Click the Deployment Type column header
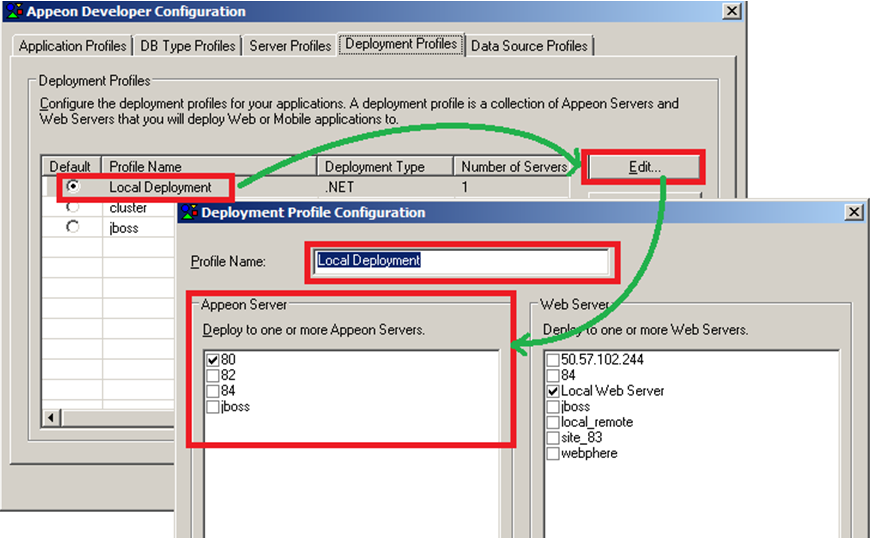The image size is (871, 539). click(x=386, y=167)
